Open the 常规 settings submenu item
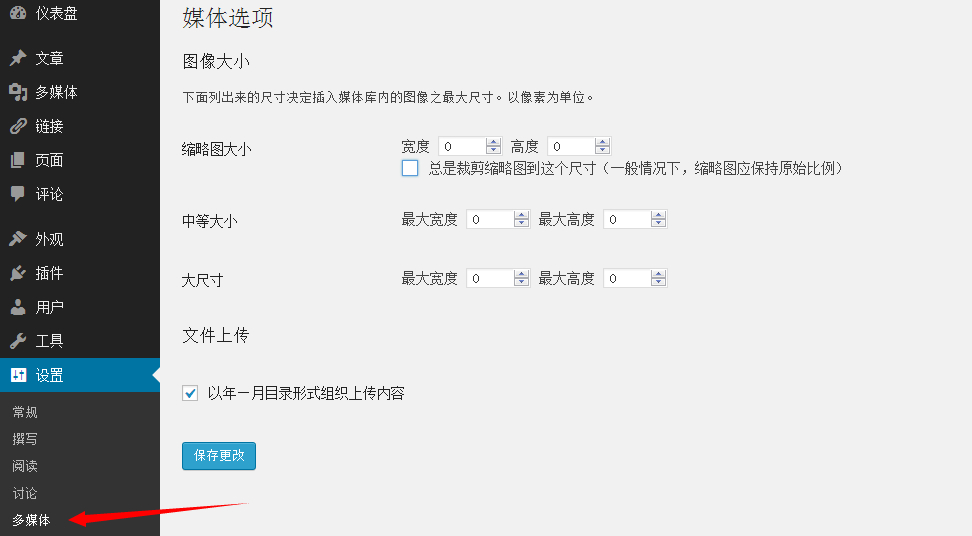 (25, 412)
